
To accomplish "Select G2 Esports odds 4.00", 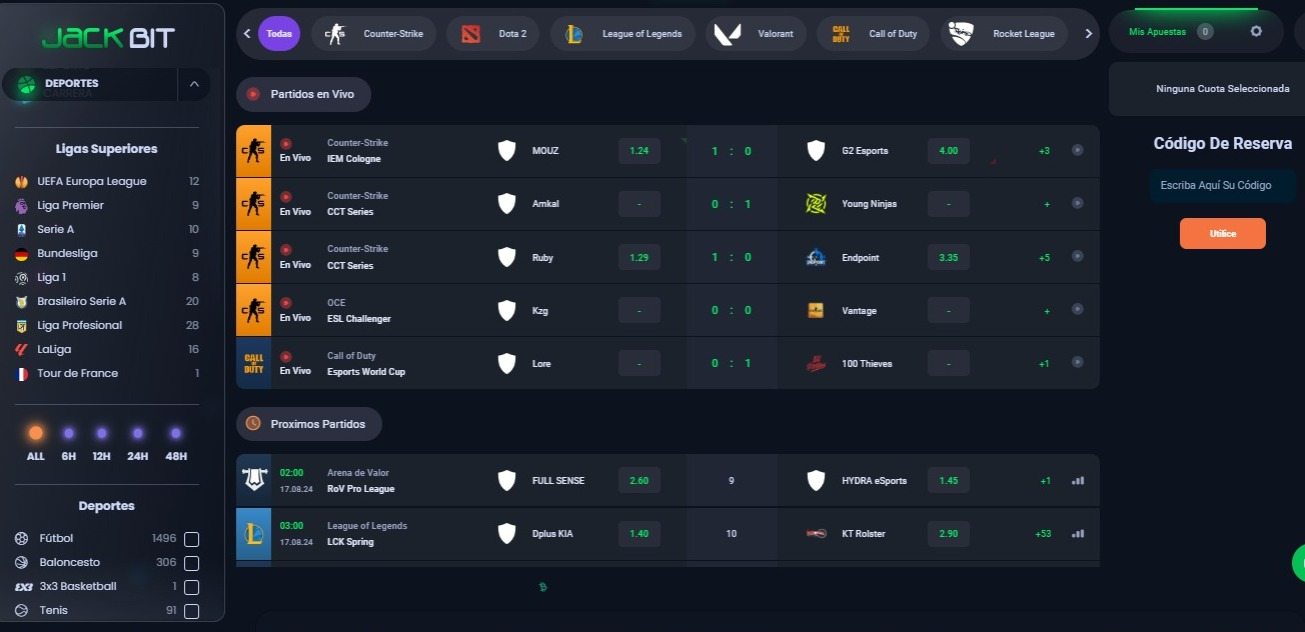I will click(949, 151).
